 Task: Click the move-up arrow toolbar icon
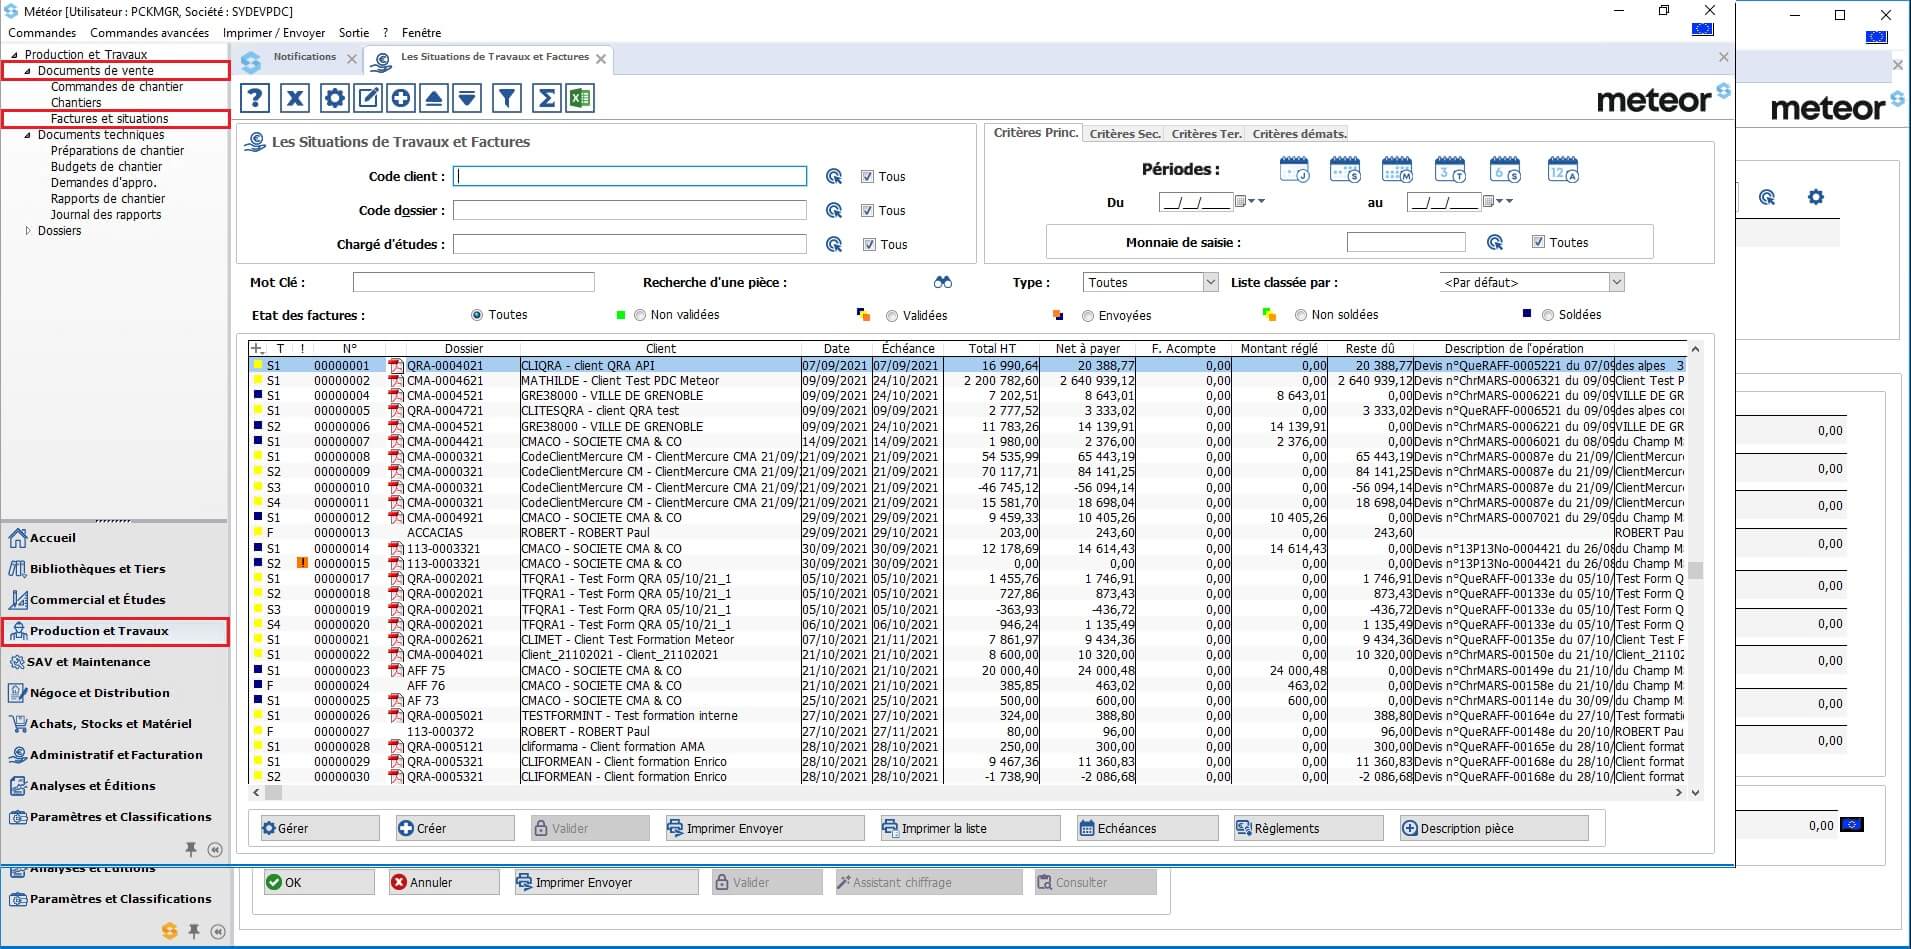tap(434, 98)
